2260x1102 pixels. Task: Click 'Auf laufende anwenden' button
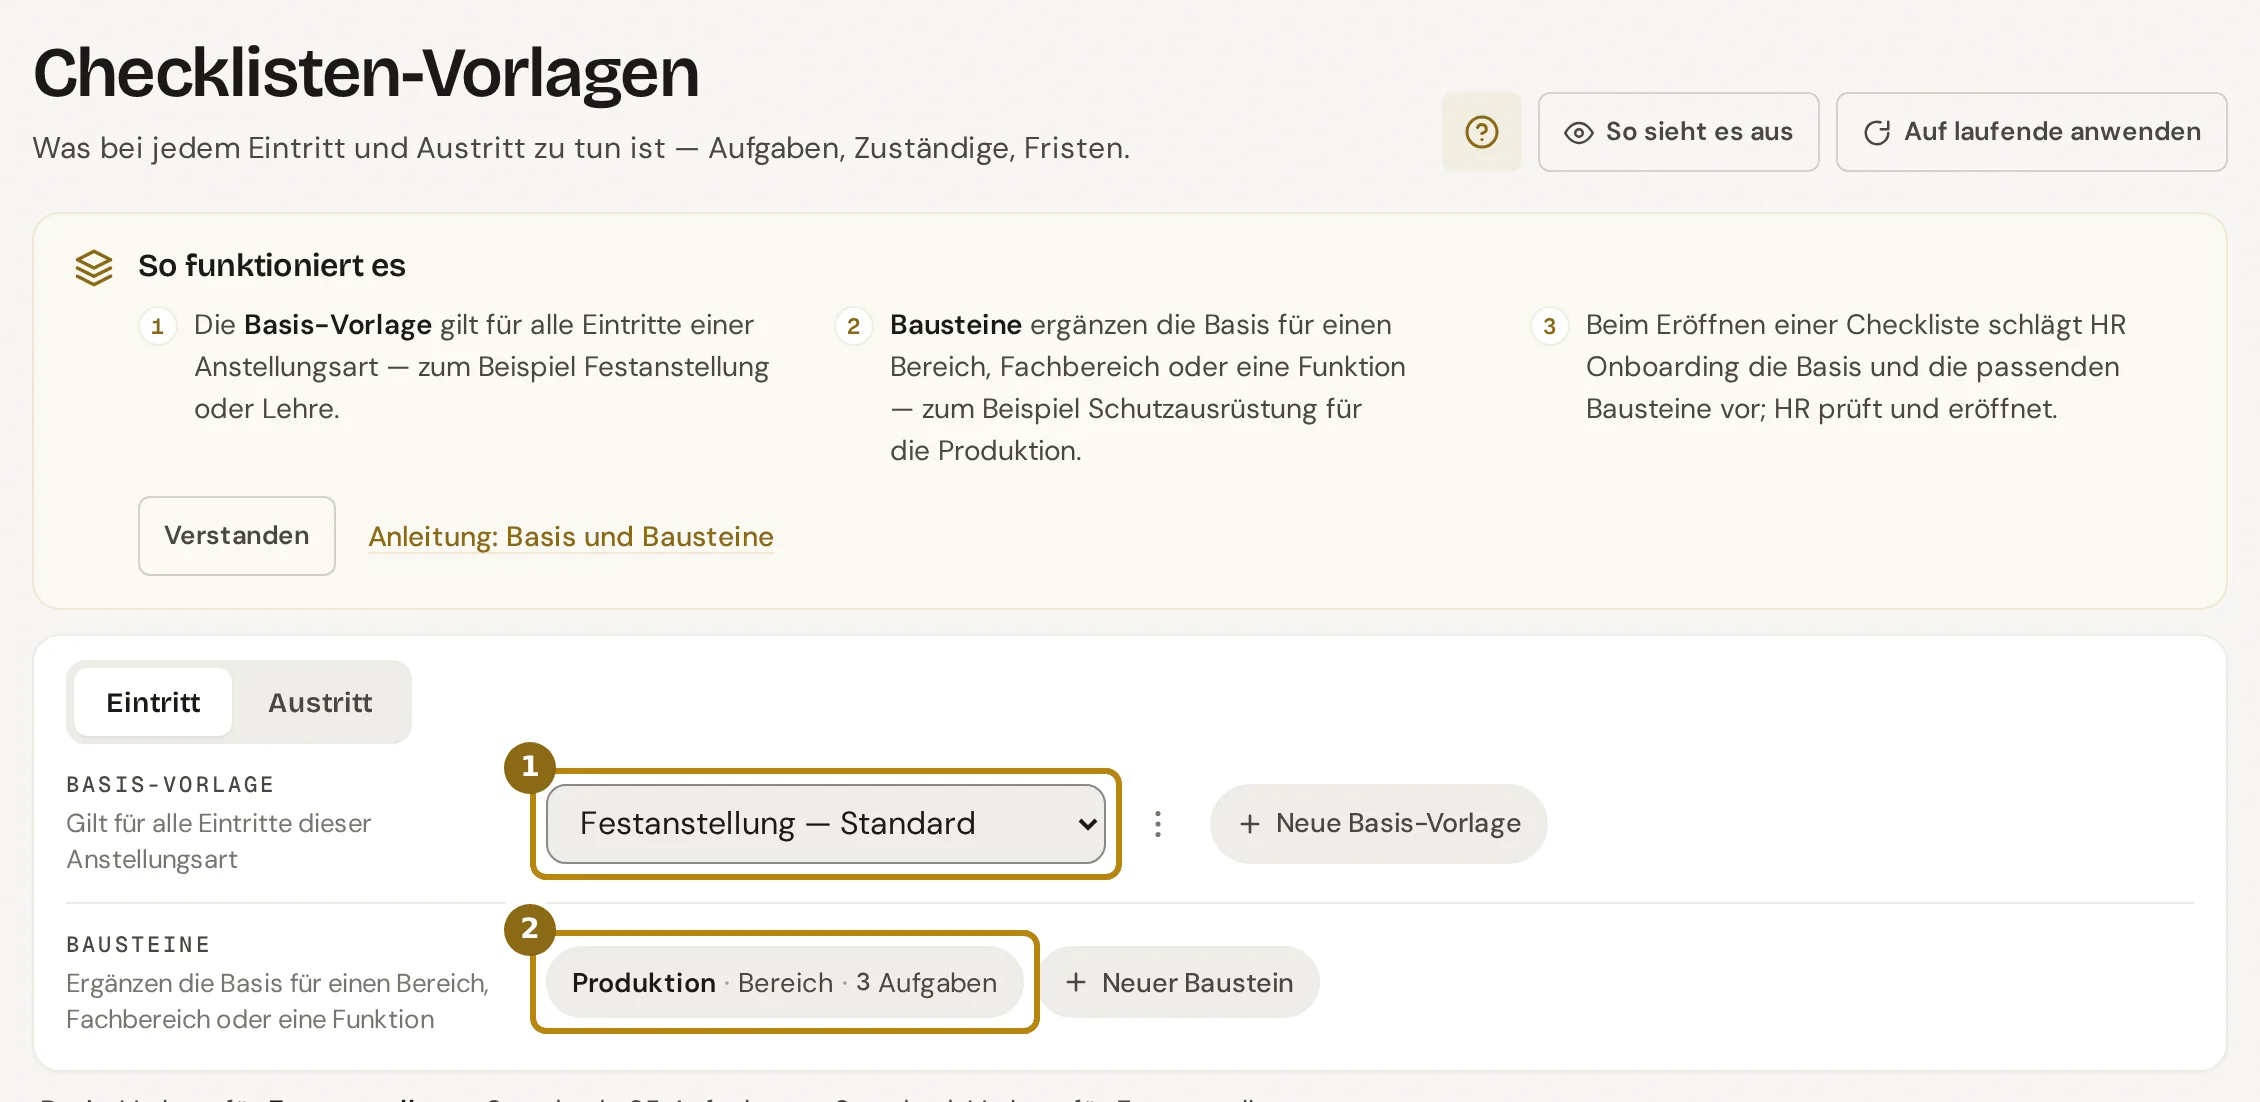(2031, 132)
